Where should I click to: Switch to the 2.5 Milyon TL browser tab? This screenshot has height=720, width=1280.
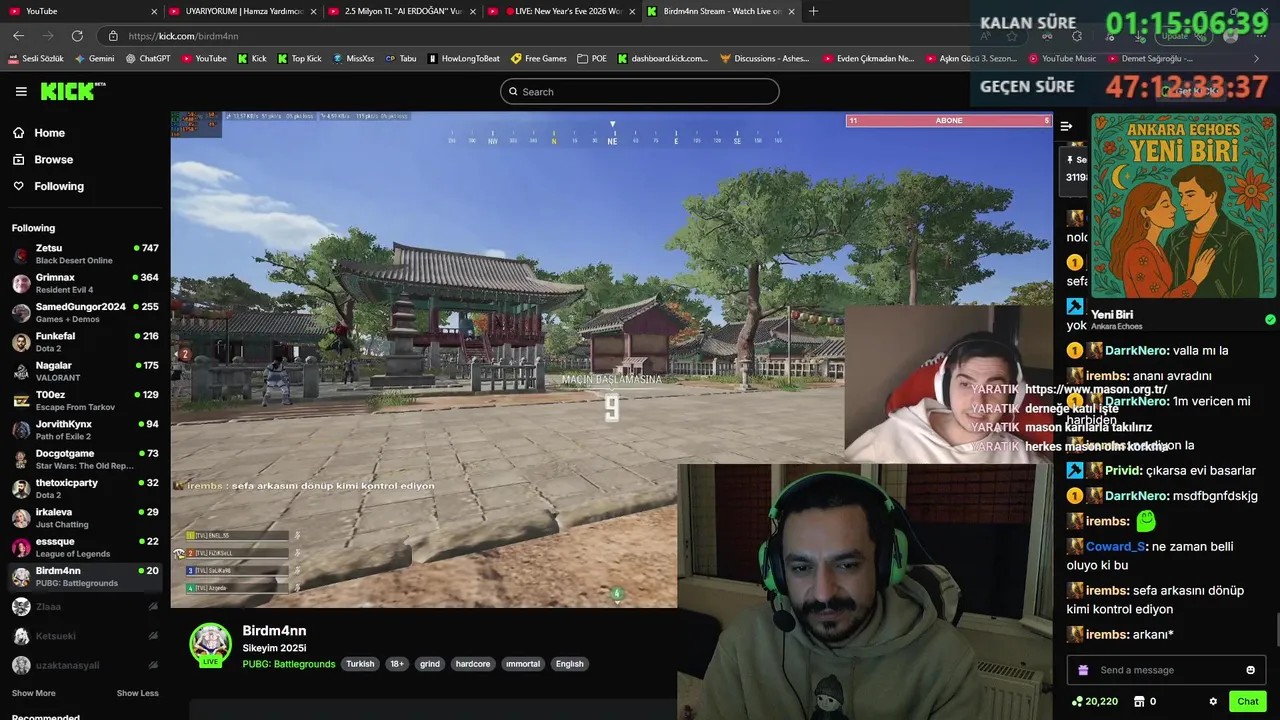(404, 11)
